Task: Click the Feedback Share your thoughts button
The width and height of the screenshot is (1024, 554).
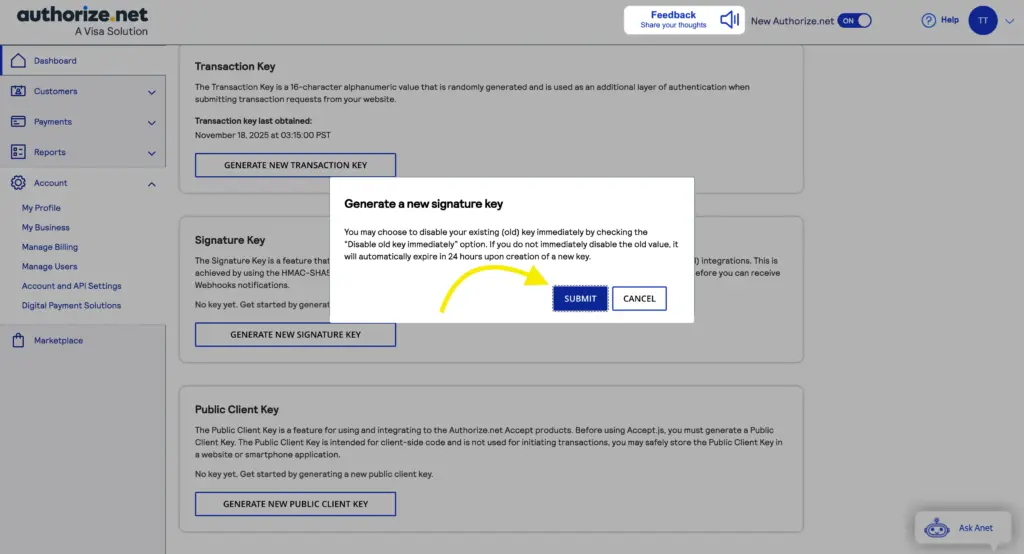Action: 684,20
